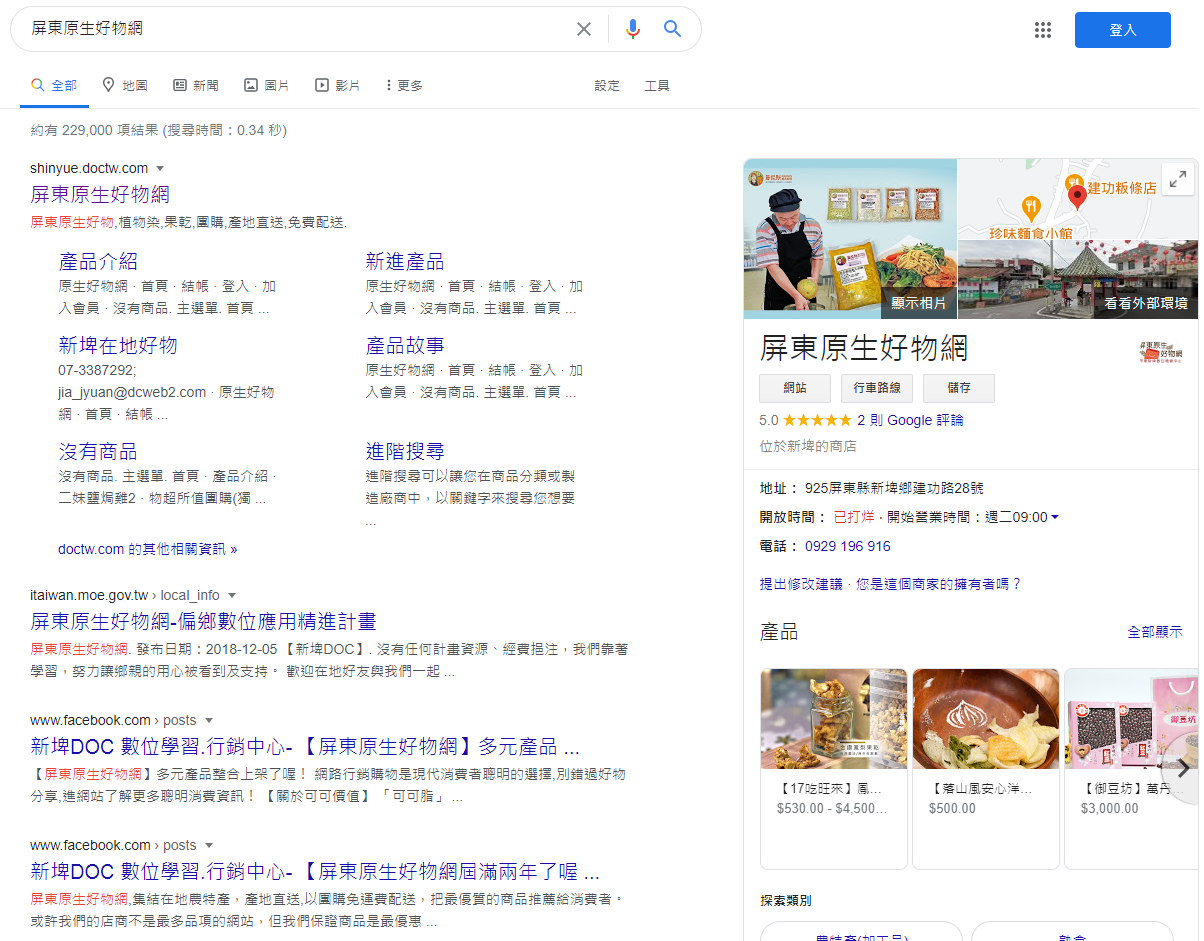This screenshot has height=941, width=1204.
Task: Clear the search box with X icon
Action: click(584, 29)
